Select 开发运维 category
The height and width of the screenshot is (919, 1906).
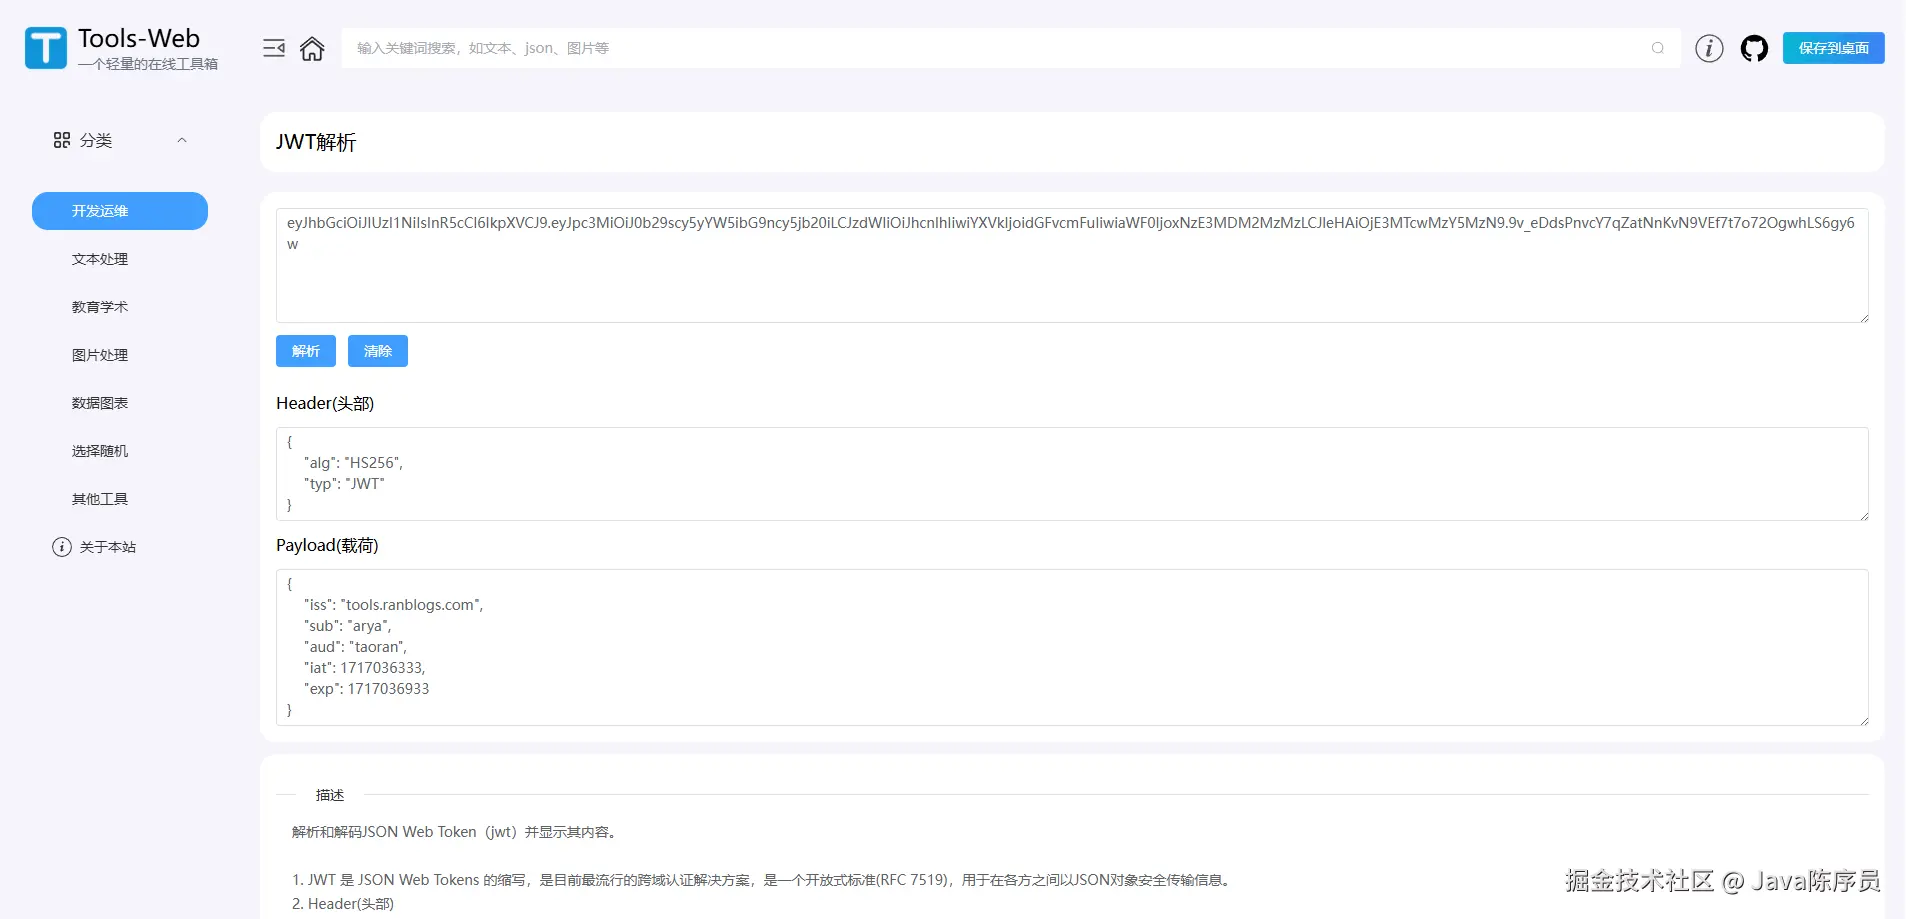[x=120, y=211]
